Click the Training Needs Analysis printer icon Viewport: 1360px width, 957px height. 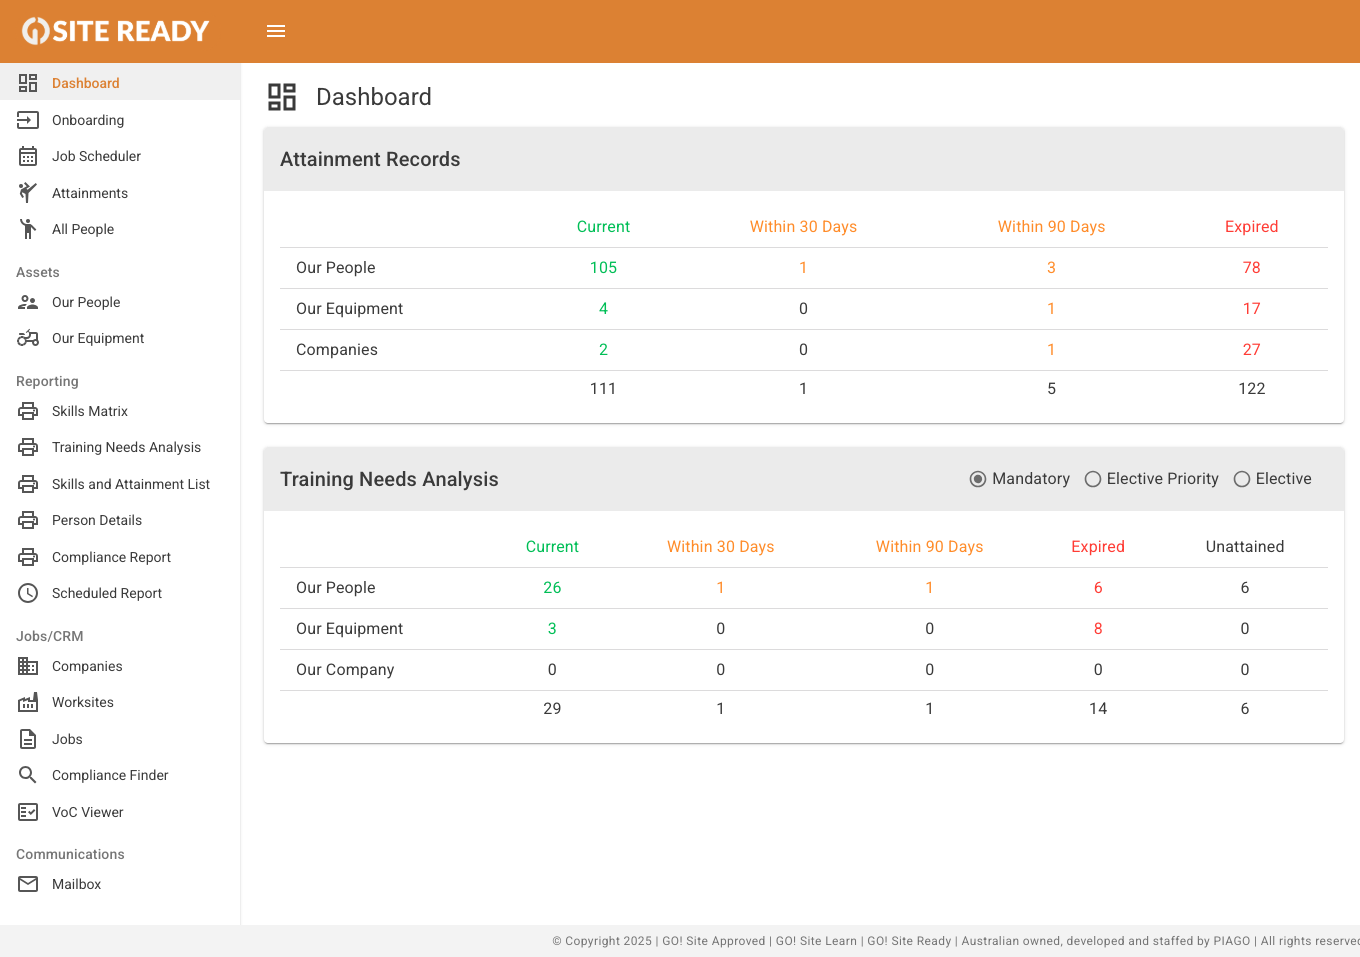click(x=28, y=447)
